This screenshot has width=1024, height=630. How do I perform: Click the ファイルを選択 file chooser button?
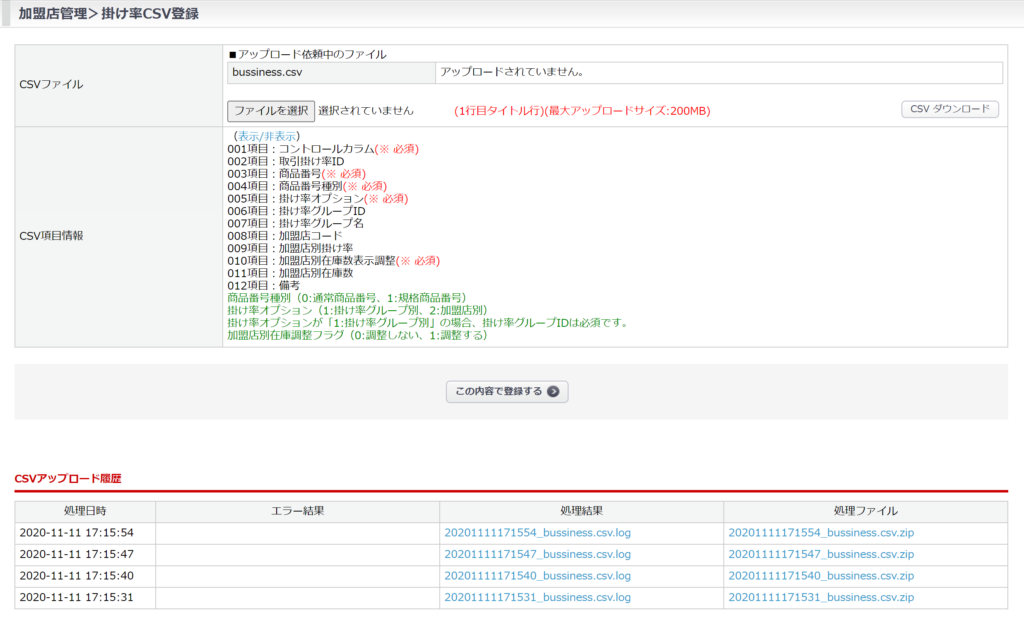(x=271, y=110)
